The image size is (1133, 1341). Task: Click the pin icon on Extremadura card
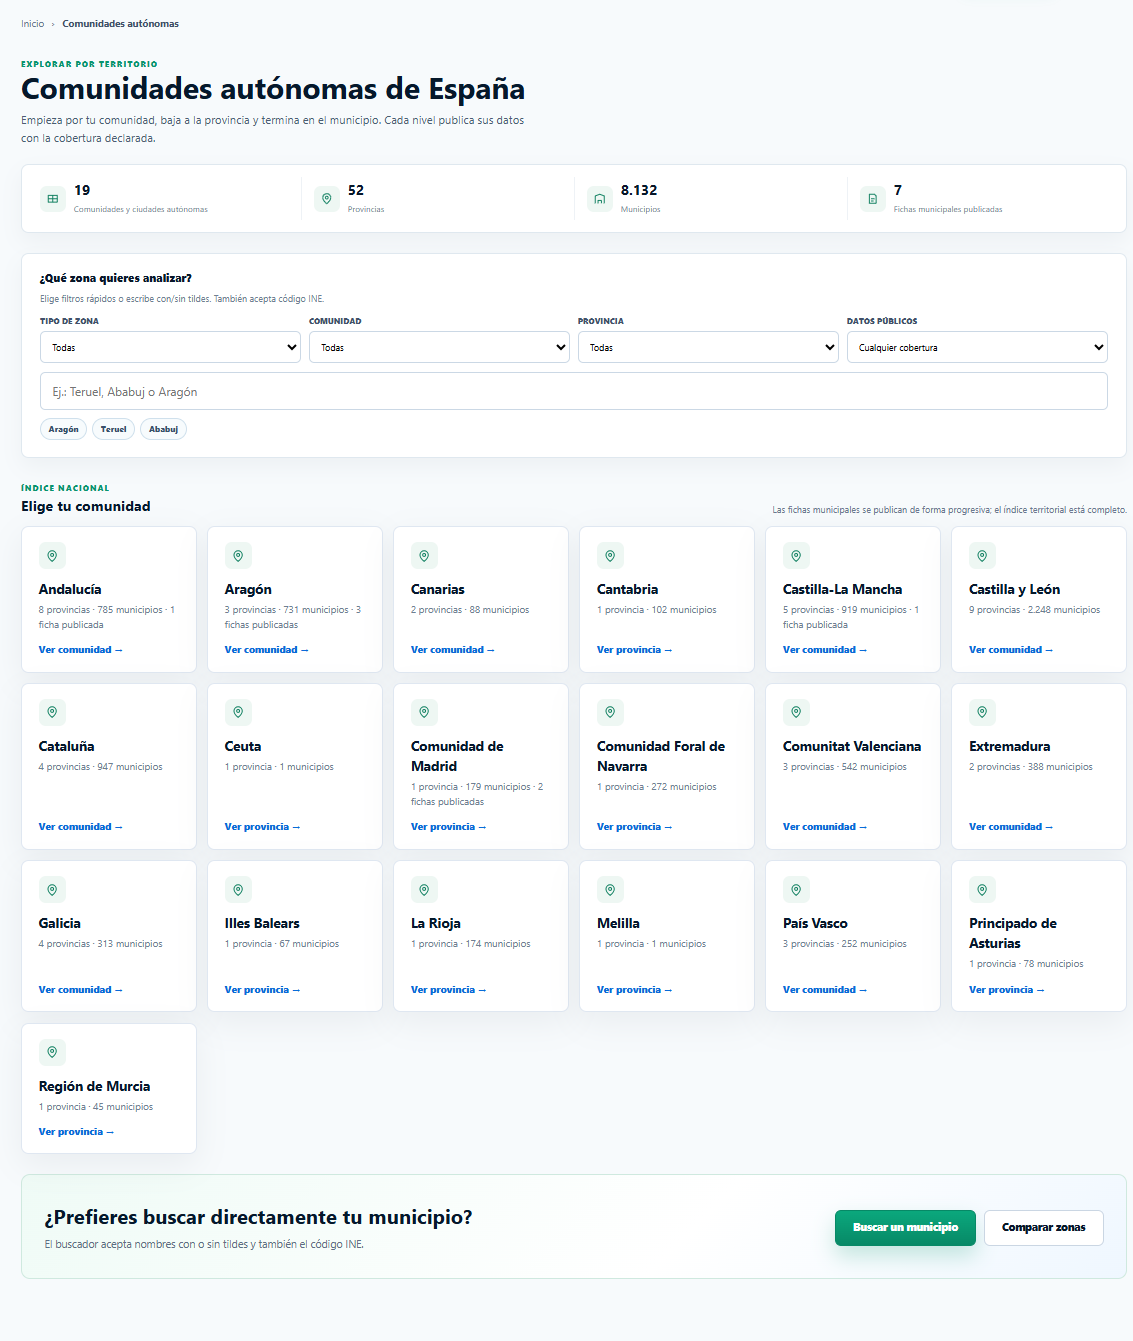(982, 713)
